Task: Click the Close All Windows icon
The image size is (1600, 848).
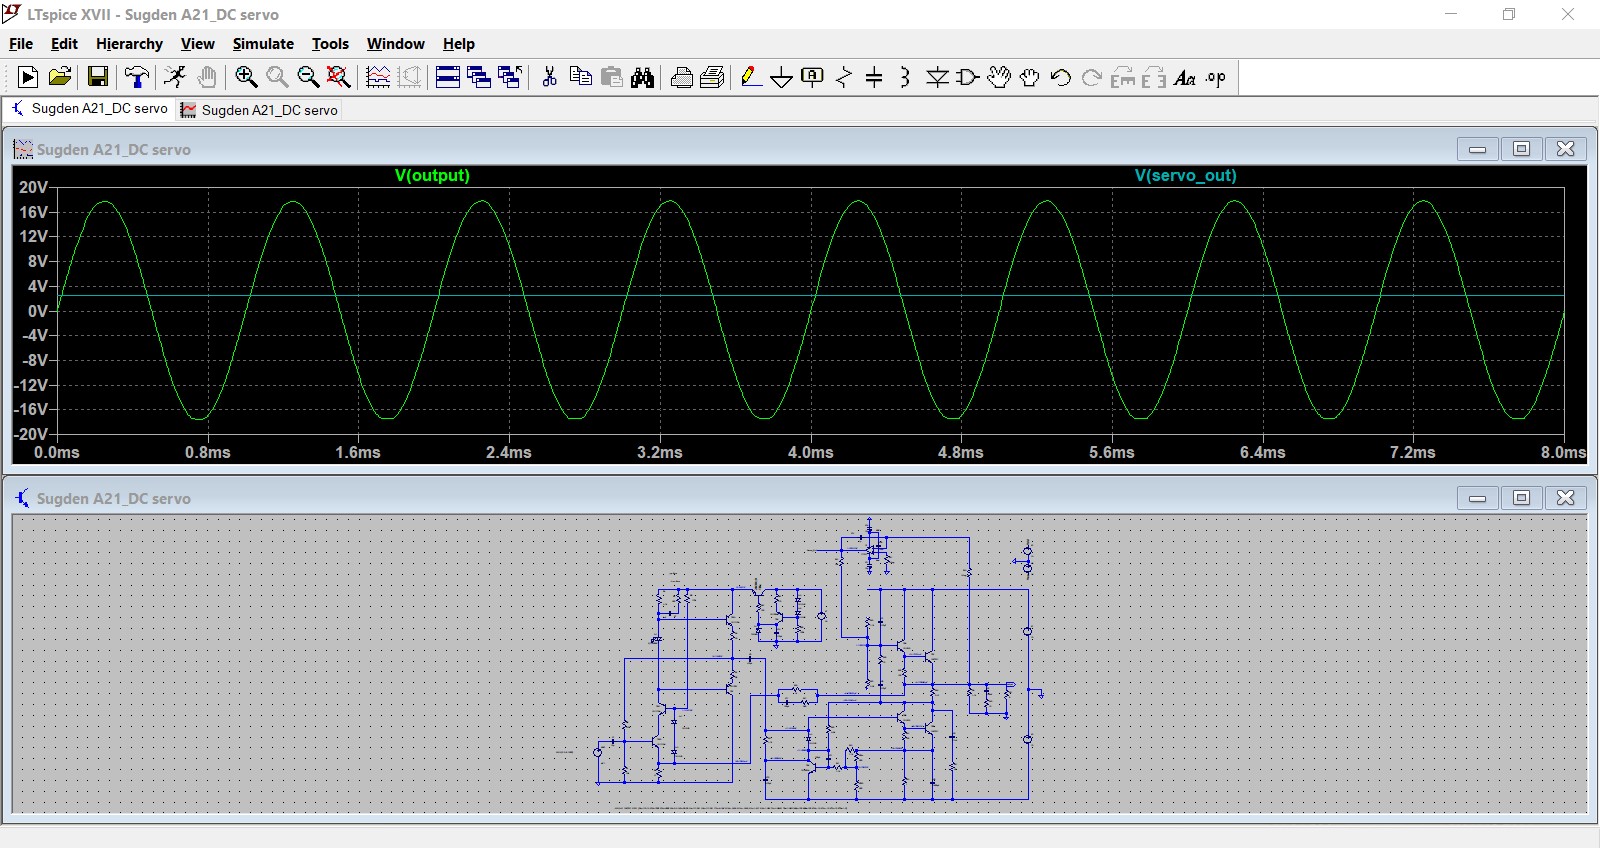Action: 510,77
